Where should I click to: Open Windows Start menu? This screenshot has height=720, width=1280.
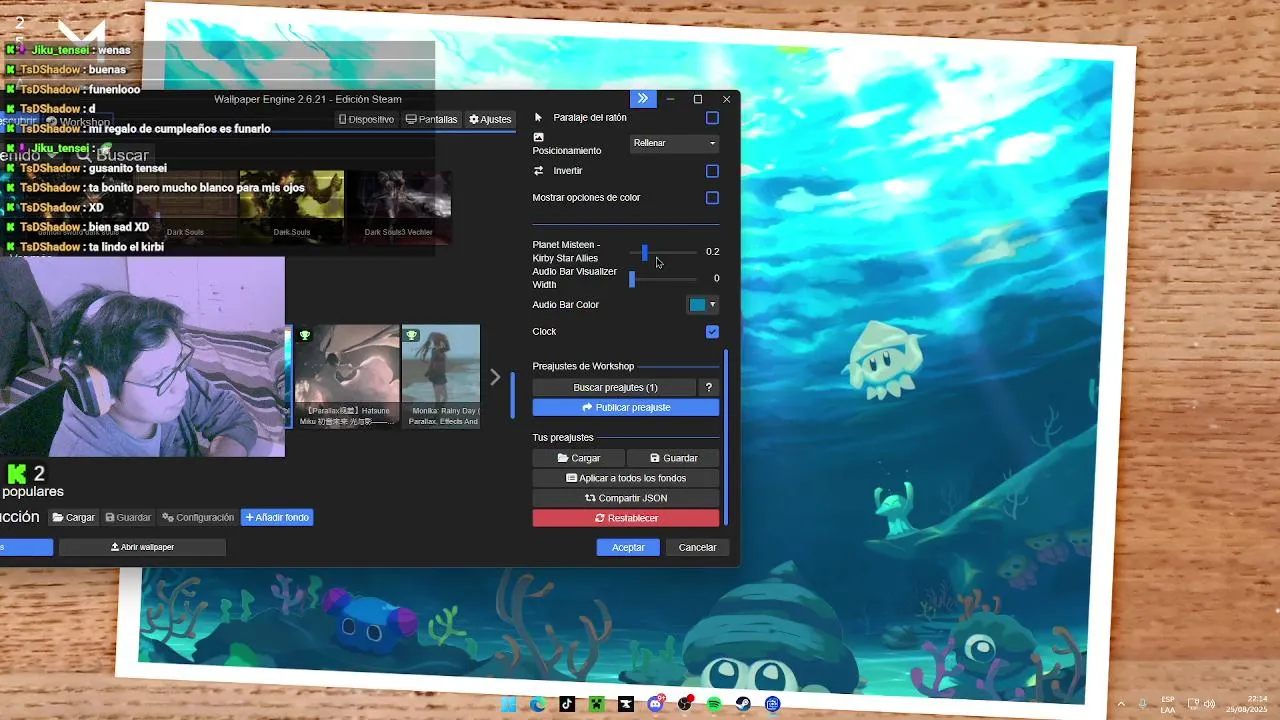[x=509, y=704]
